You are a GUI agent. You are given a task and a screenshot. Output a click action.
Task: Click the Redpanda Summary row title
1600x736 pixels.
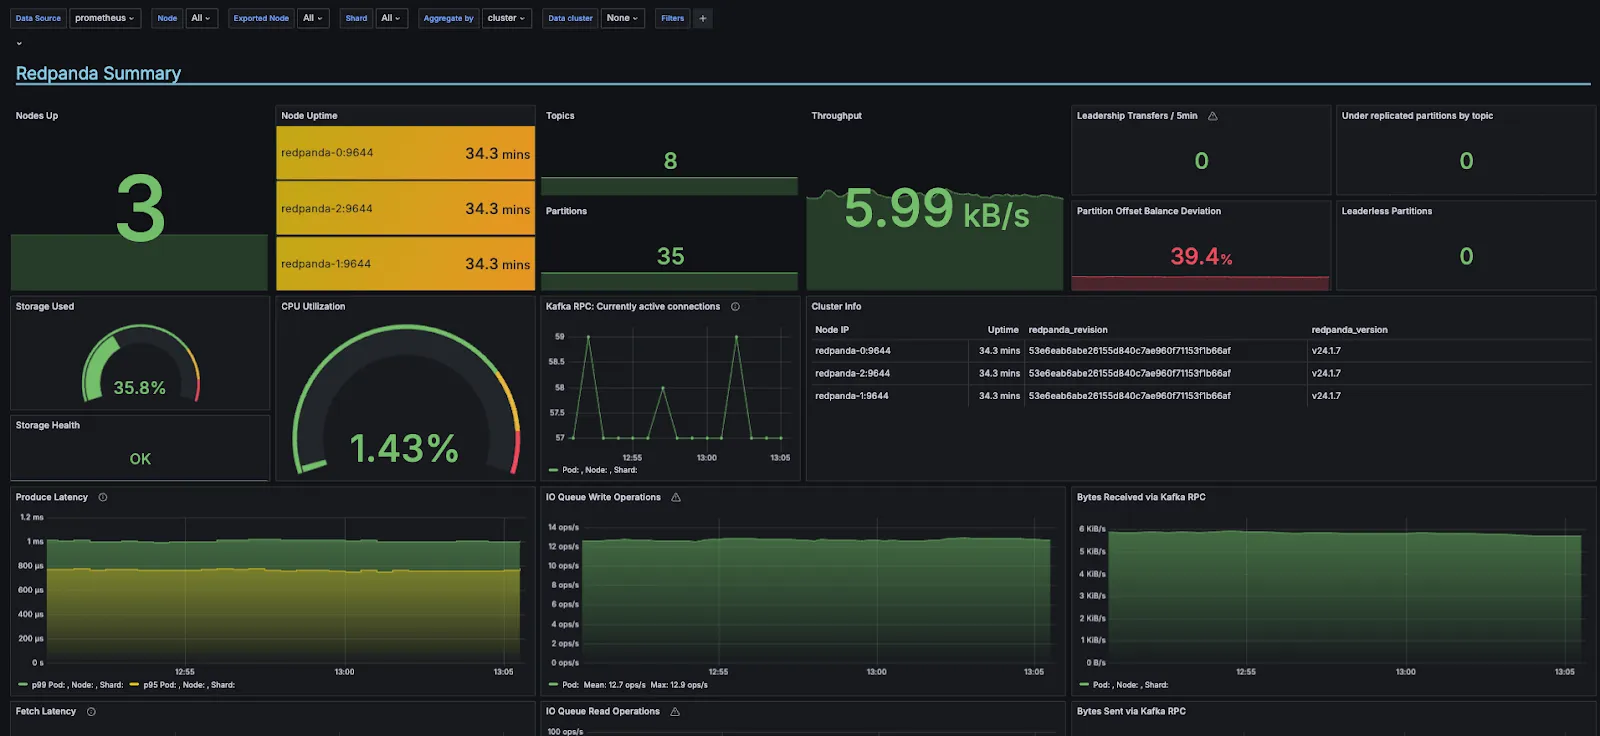click(98, 73)
